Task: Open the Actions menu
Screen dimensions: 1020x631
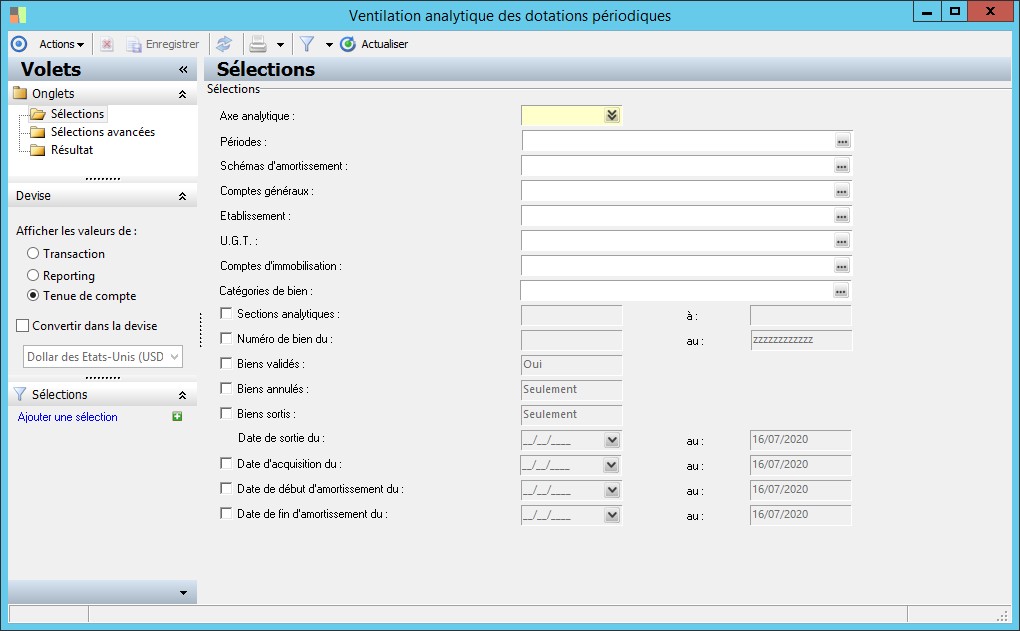Action: click(61, 44)
